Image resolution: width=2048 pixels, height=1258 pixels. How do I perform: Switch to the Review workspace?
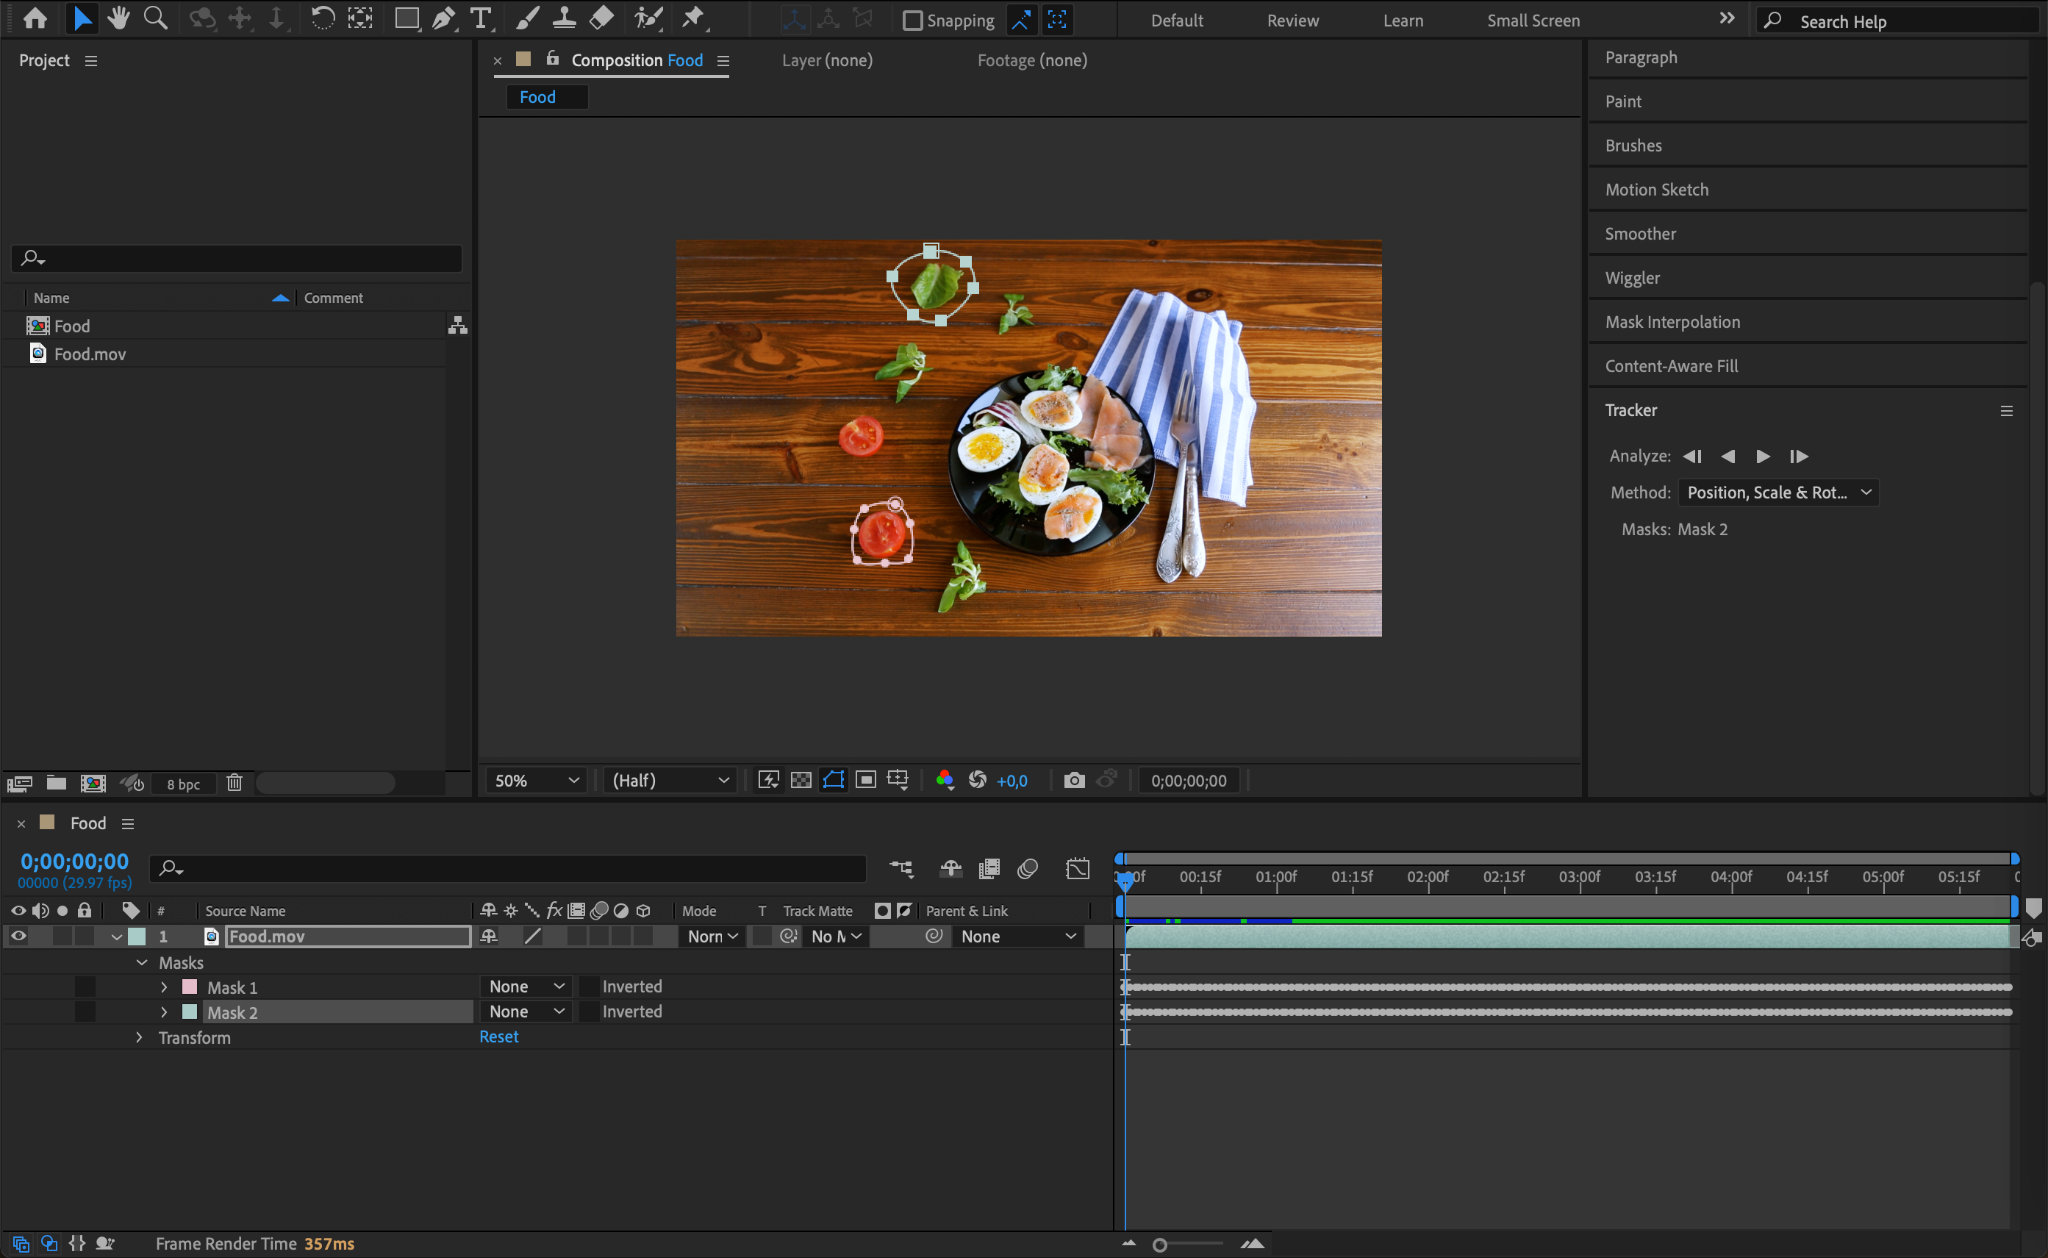pos(1292,20)
